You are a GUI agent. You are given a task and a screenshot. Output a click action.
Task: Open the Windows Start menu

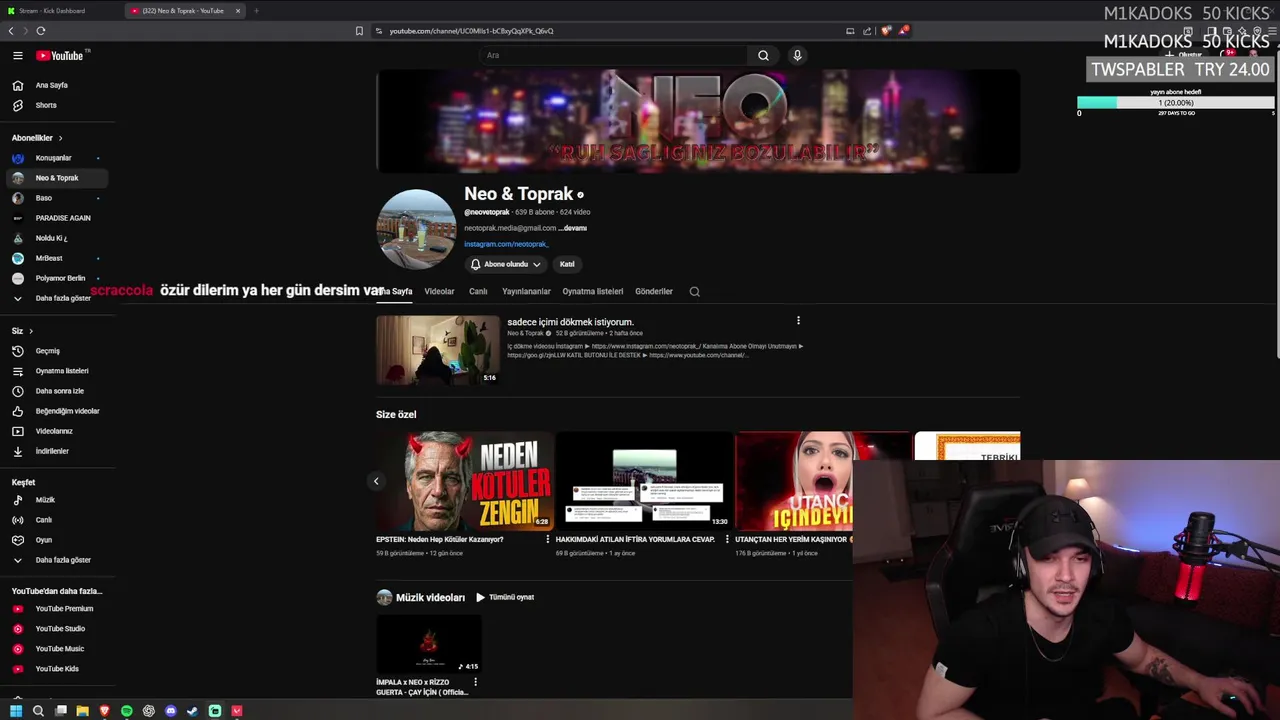pos(16,711)
